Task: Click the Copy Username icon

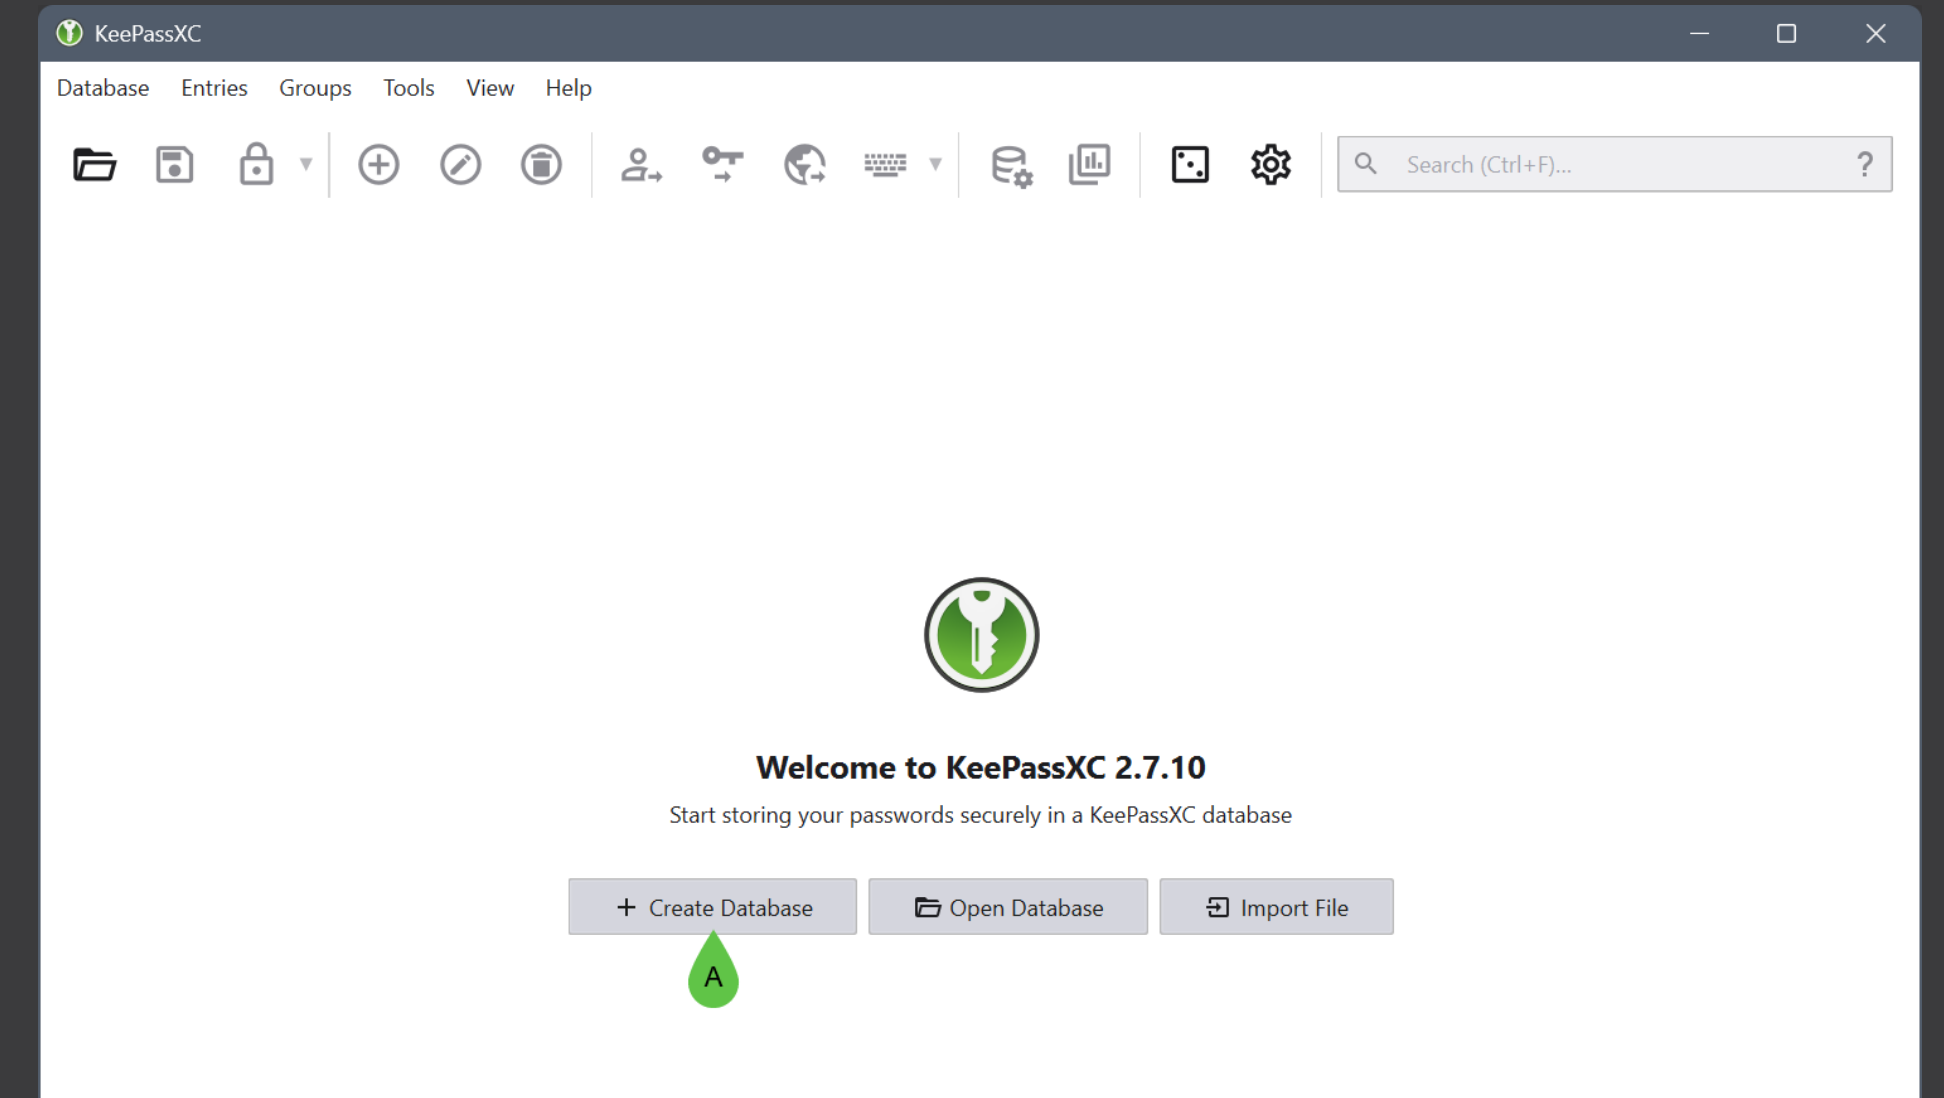Action: coord(641,164)
